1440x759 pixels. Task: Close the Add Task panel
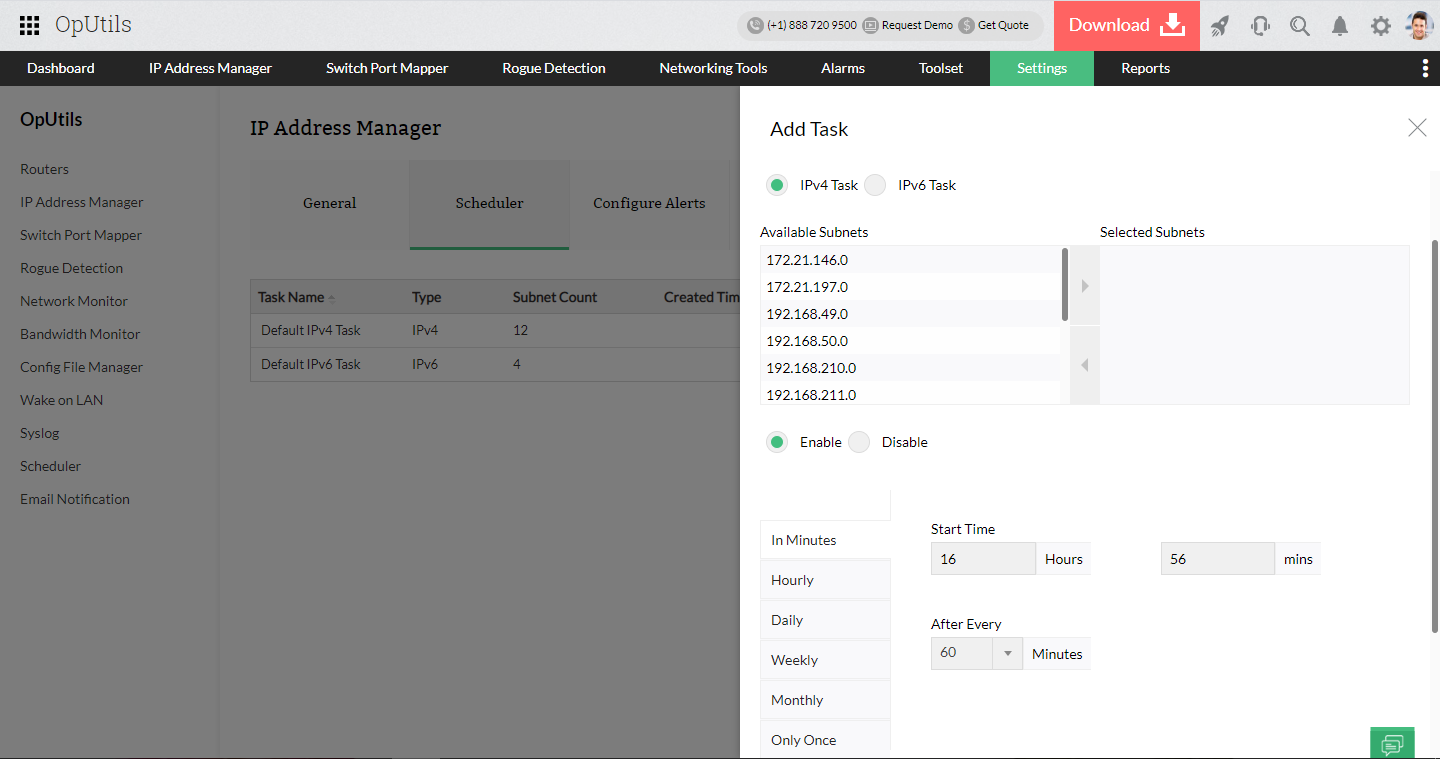pos(1417,127)
